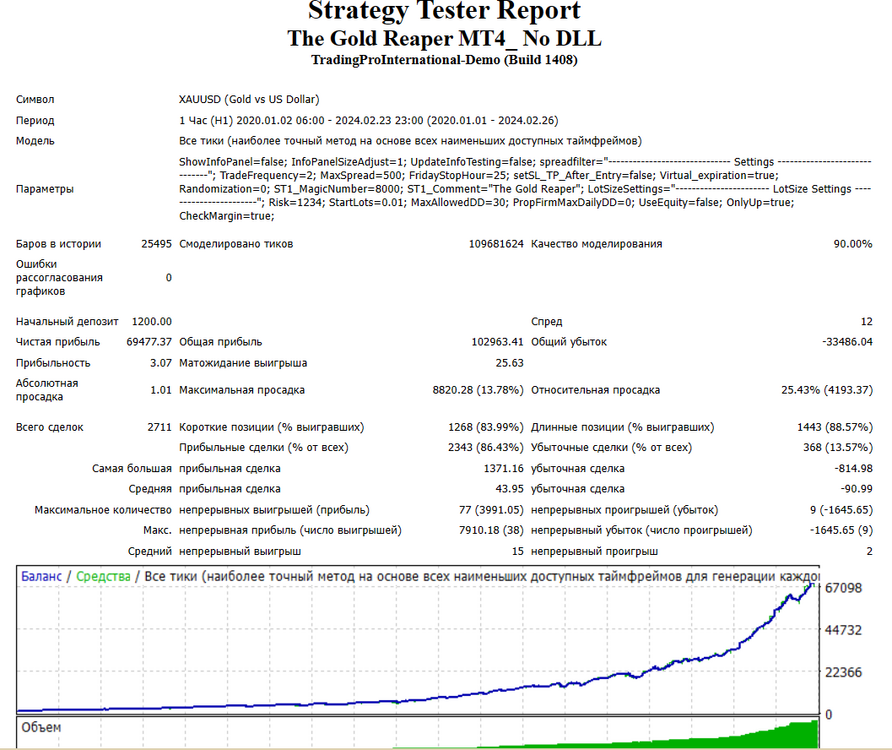Select the profit factor value 3.07
The image size is (892, 750).
click(161, 363)
